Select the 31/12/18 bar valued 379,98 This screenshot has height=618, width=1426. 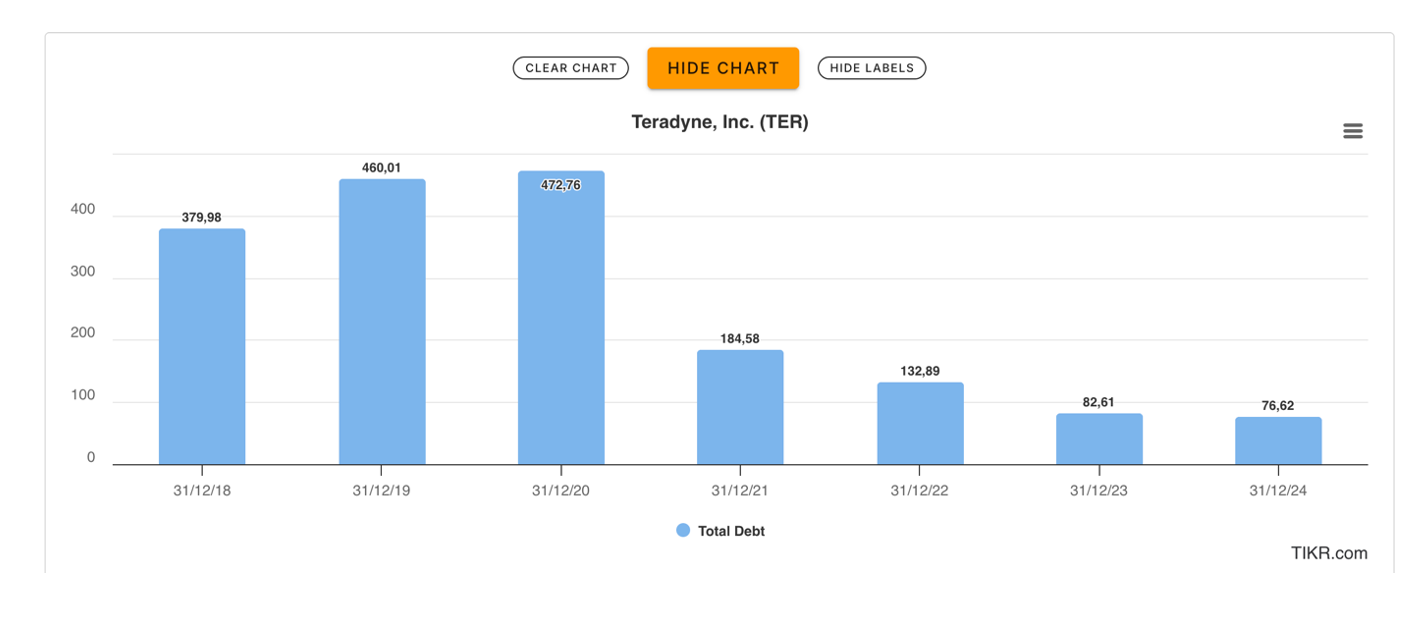point(202,347)
